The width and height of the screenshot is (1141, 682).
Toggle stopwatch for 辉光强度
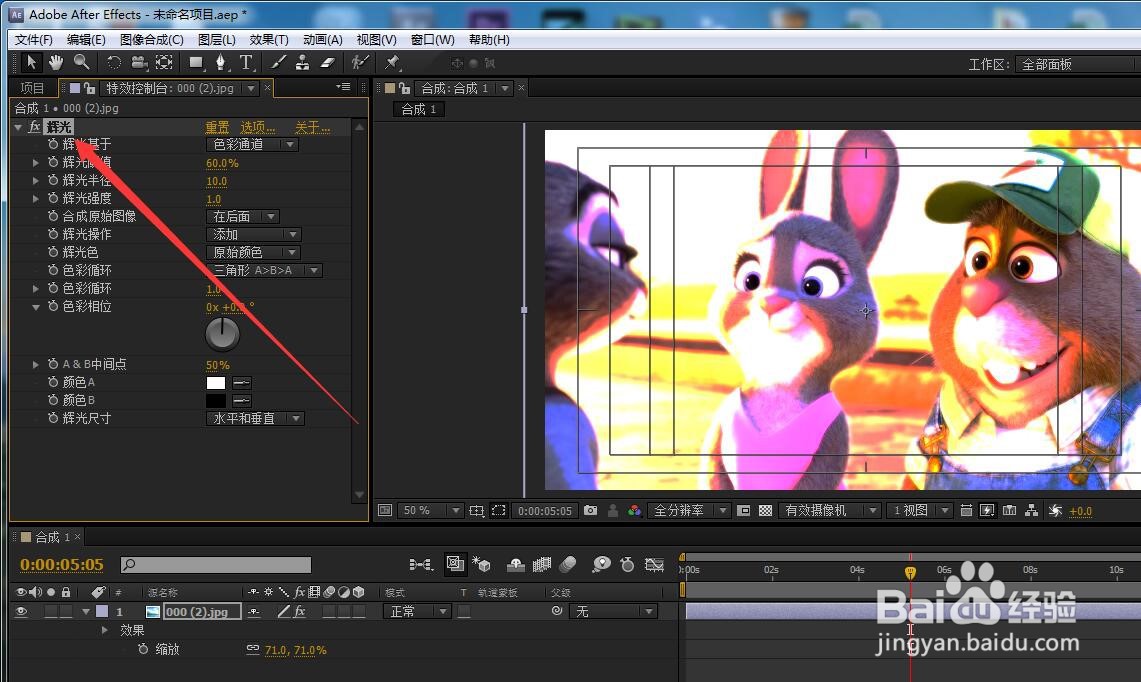(53, 198)
